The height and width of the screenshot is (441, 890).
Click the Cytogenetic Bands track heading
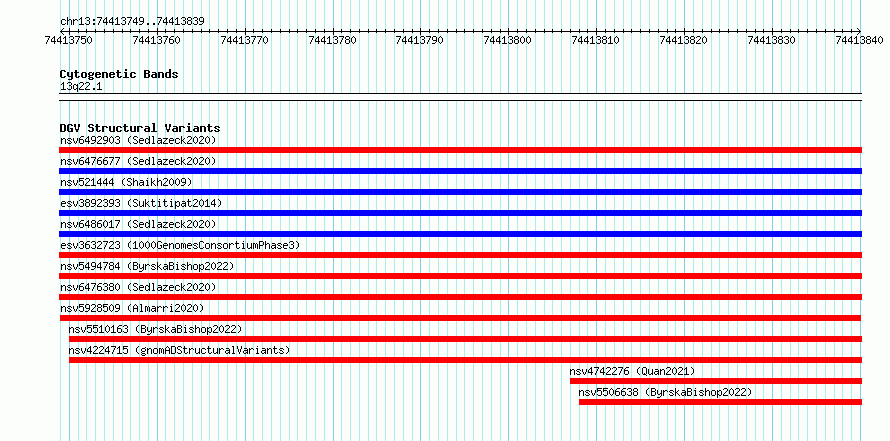point(119,74)
